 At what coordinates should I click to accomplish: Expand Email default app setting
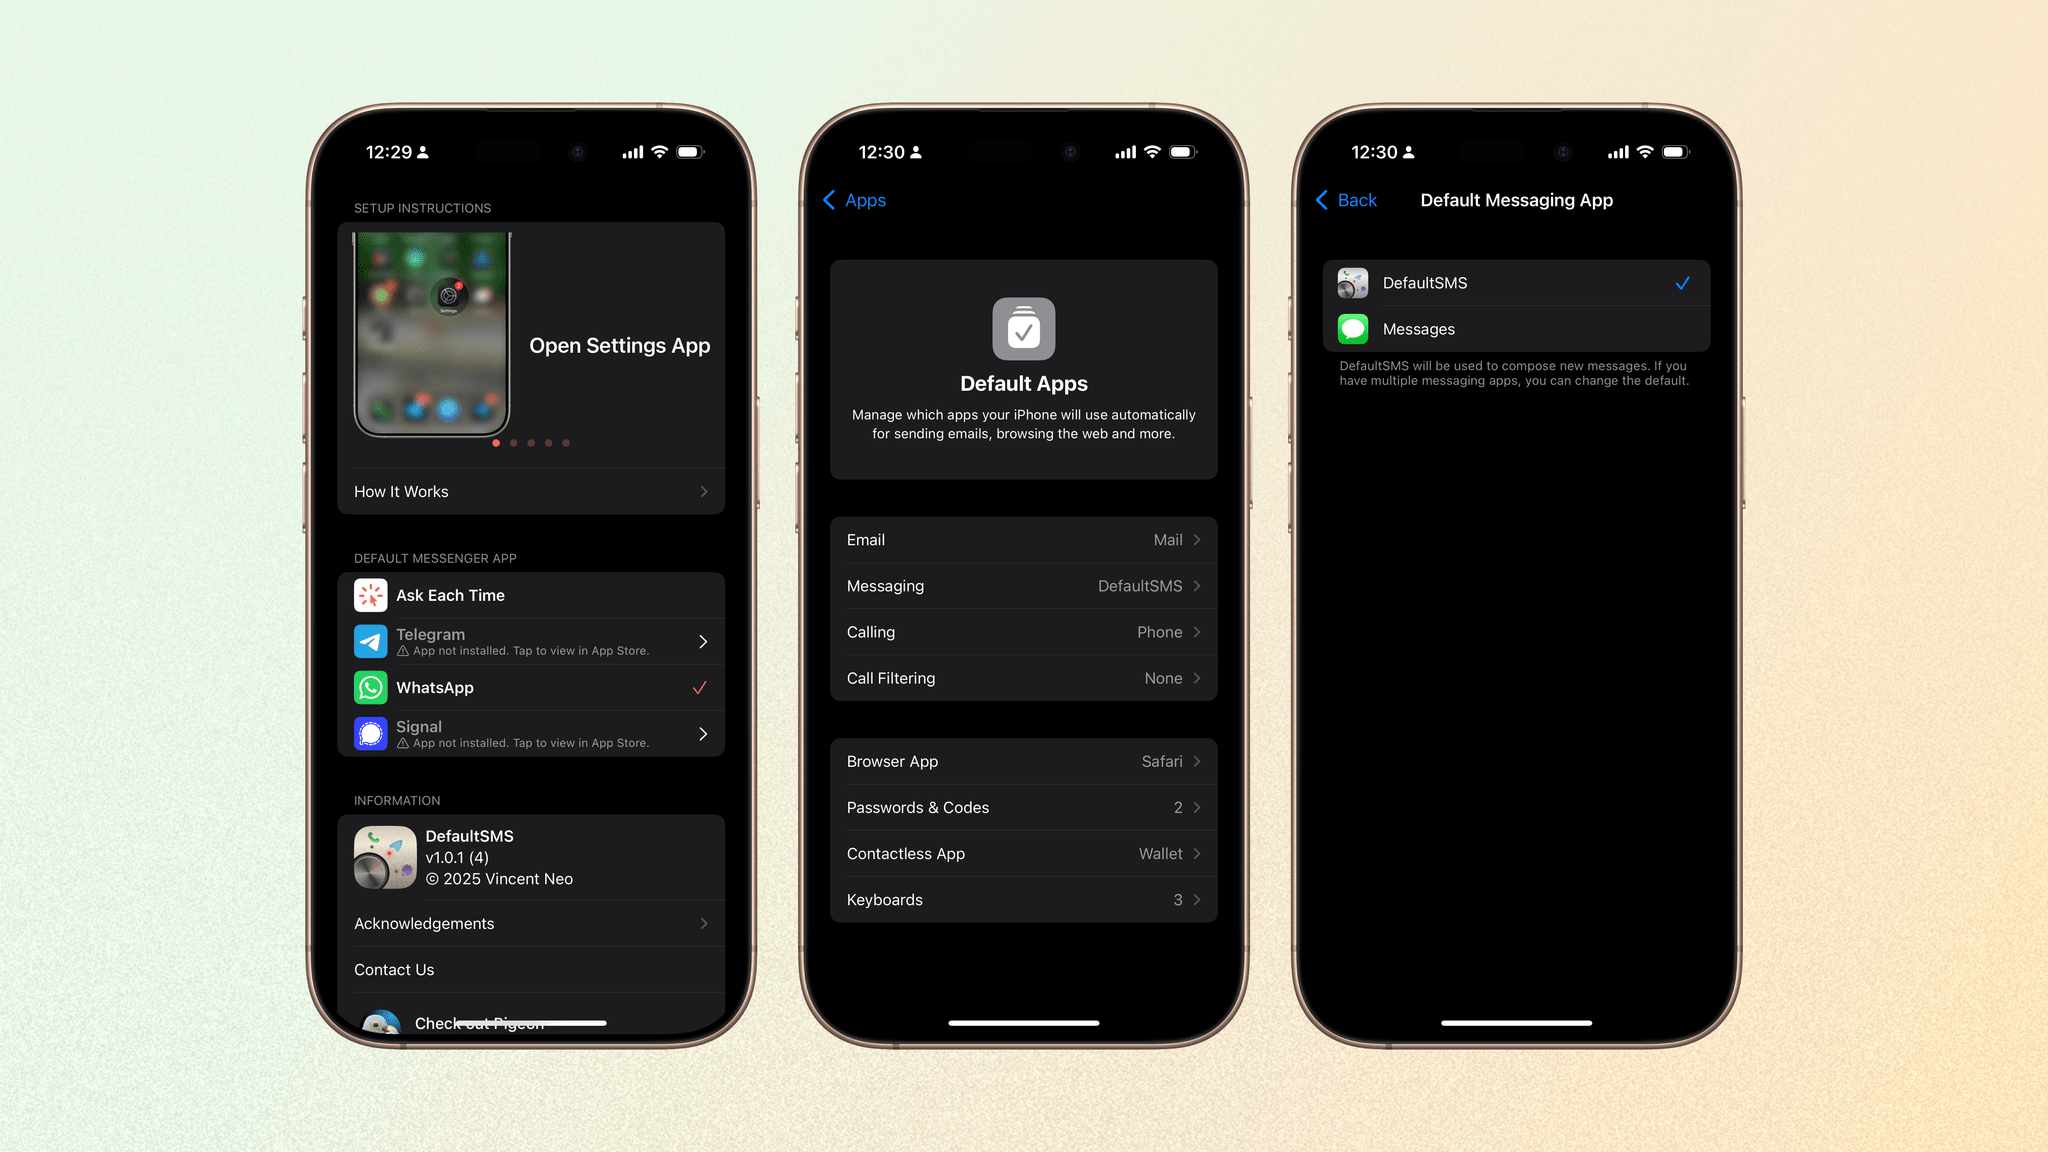click(x=1023, y=539)
